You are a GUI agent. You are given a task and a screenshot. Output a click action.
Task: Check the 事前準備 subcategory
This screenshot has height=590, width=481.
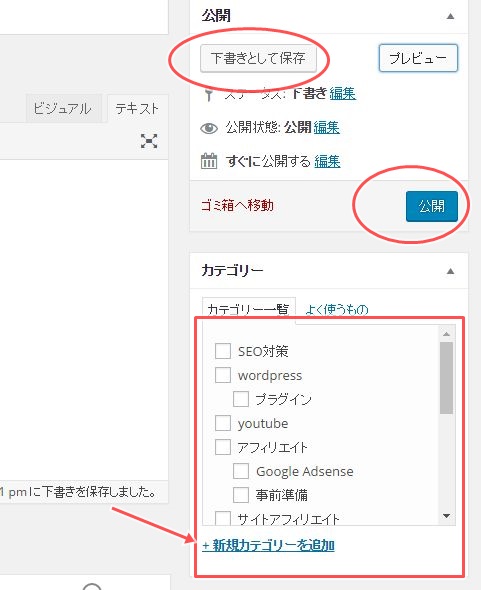pyautogui.click(x=241, y=495)
